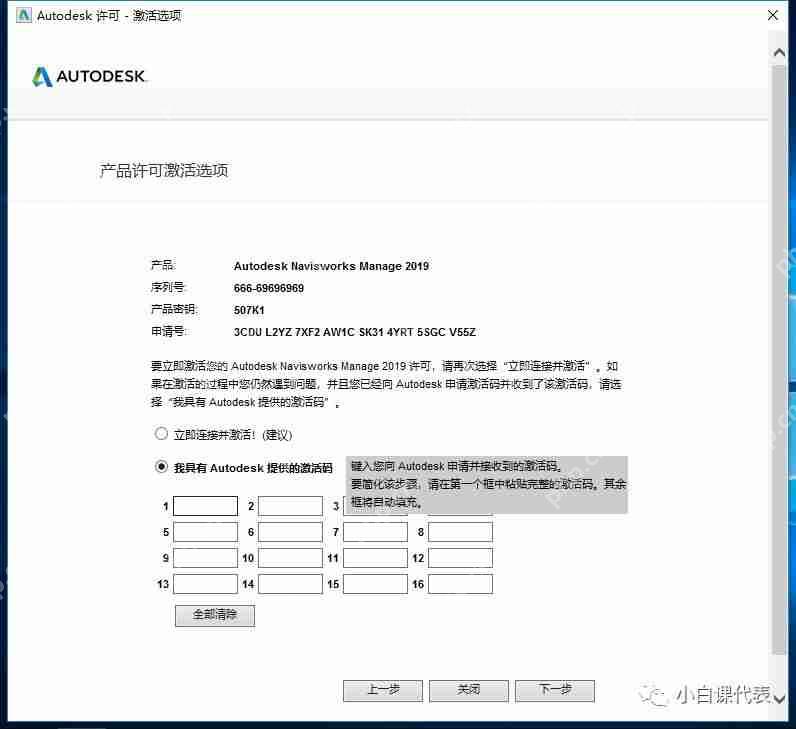Image resolution: width=796 pixels, height=729 pixels.
Task: Click activation code field 14
Action: [290, 584]
